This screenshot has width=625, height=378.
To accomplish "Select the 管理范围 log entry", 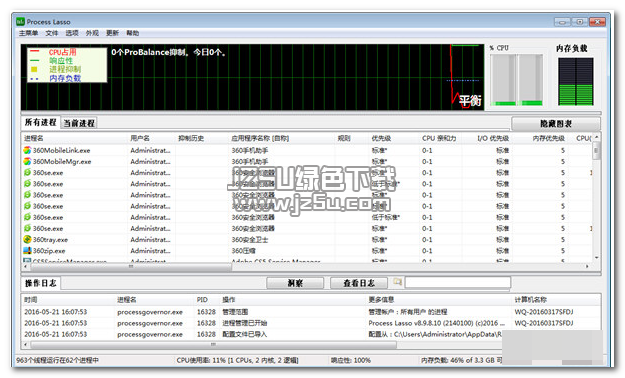I will click(x=311, y=312).
